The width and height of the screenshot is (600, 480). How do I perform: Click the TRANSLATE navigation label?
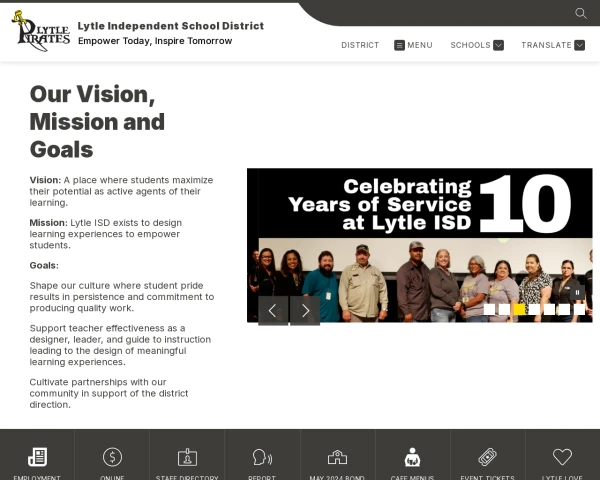click(x=546, y=45)
